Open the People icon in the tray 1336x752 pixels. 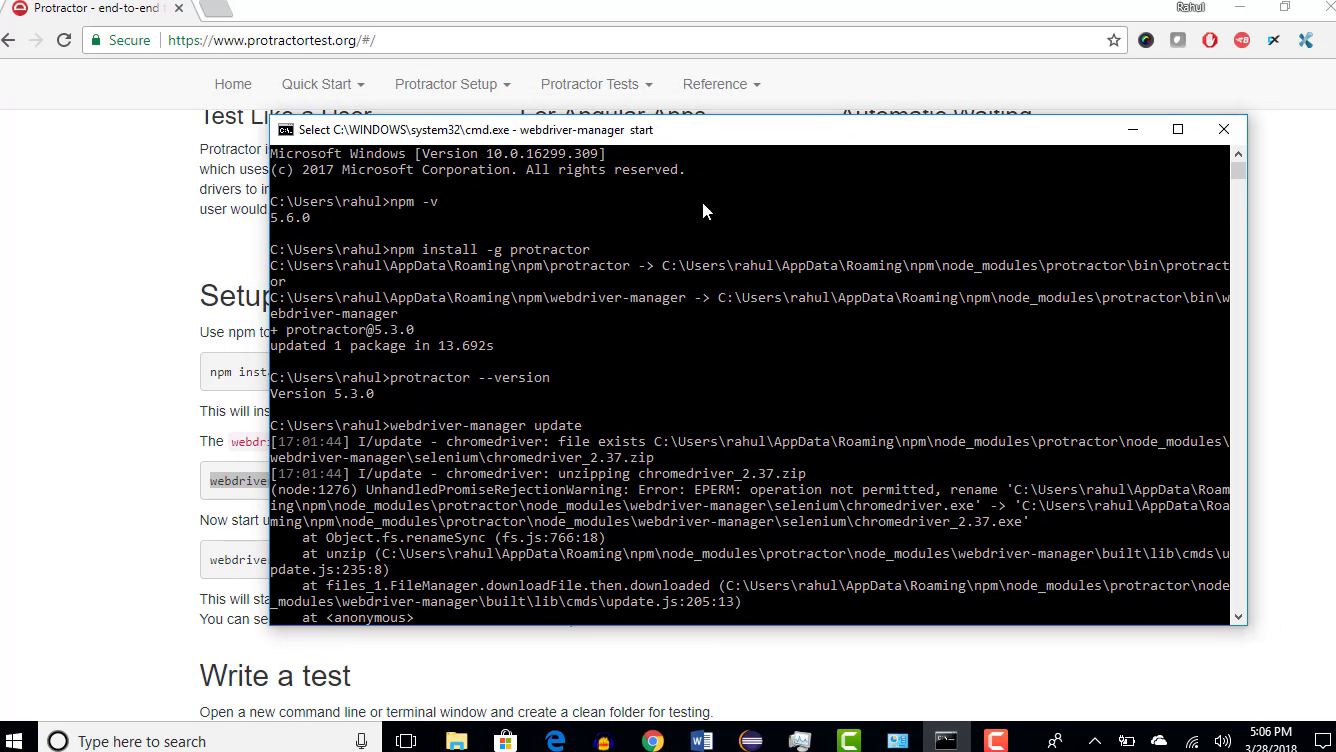click(x=1054, y=741)
